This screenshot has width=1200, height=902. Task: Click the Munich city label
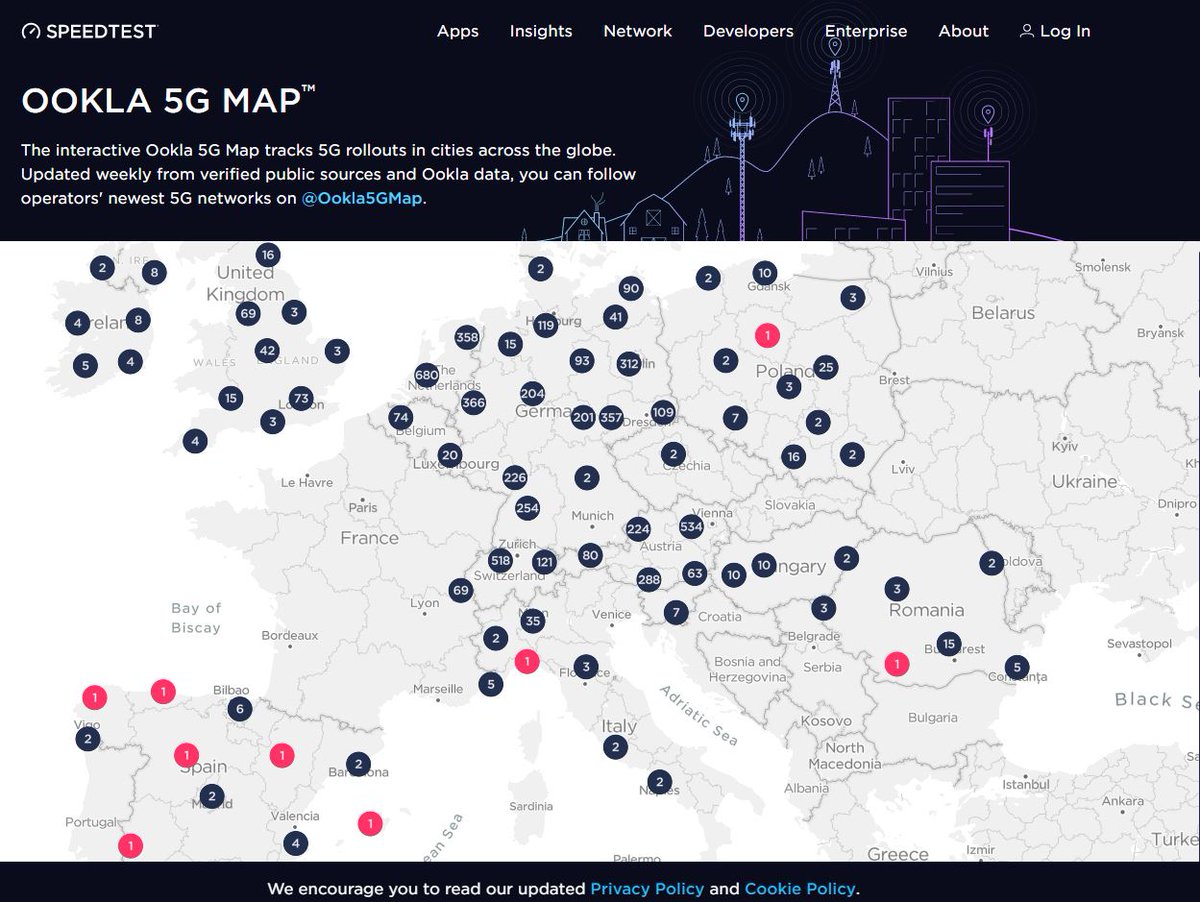[x=593, y=516]
